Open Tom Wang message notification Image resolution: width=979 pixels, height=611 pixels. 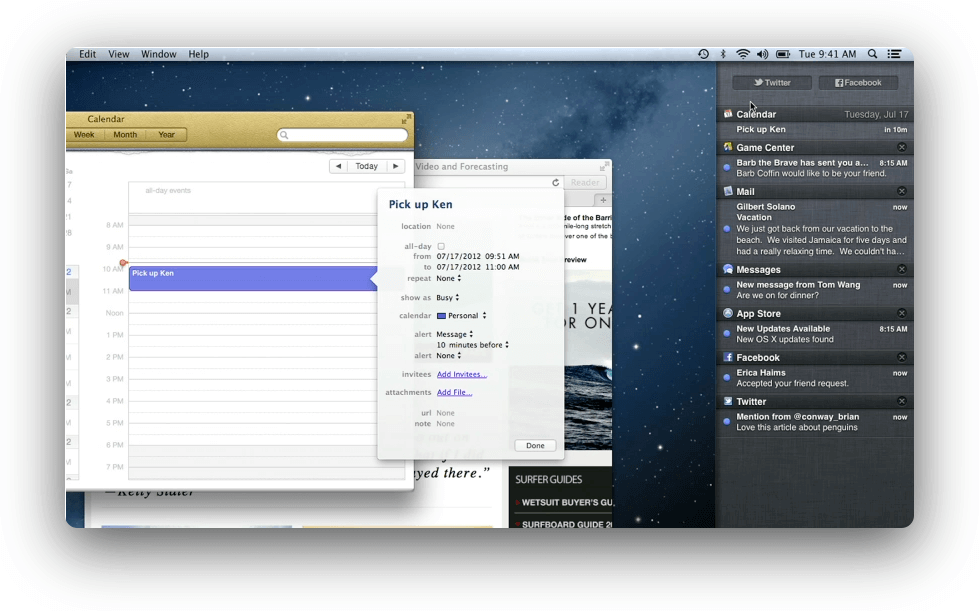pyautogui.click(x=814, y=290)
